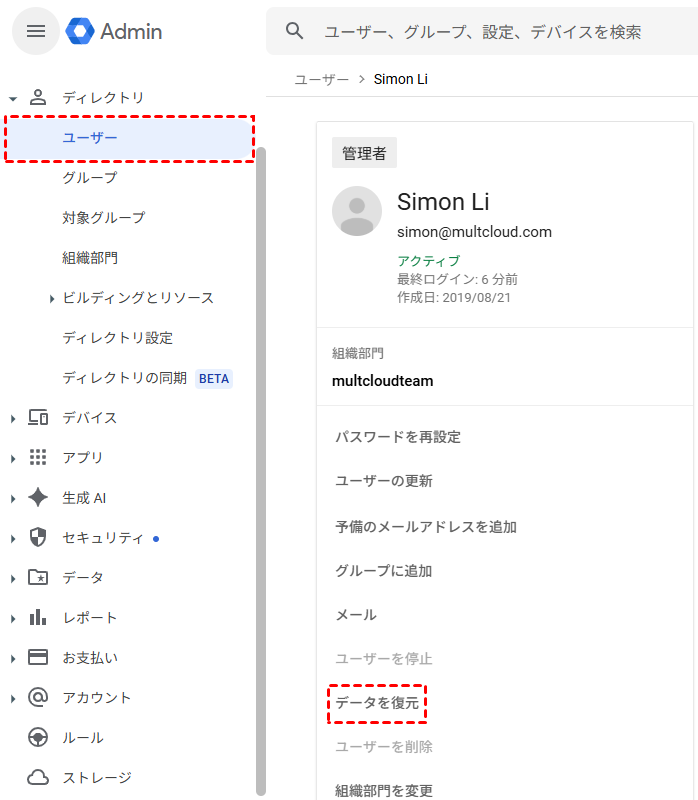Click ユーザー breadcrumb link
This screenshot has height=800, width=698.
click(321, 79)
